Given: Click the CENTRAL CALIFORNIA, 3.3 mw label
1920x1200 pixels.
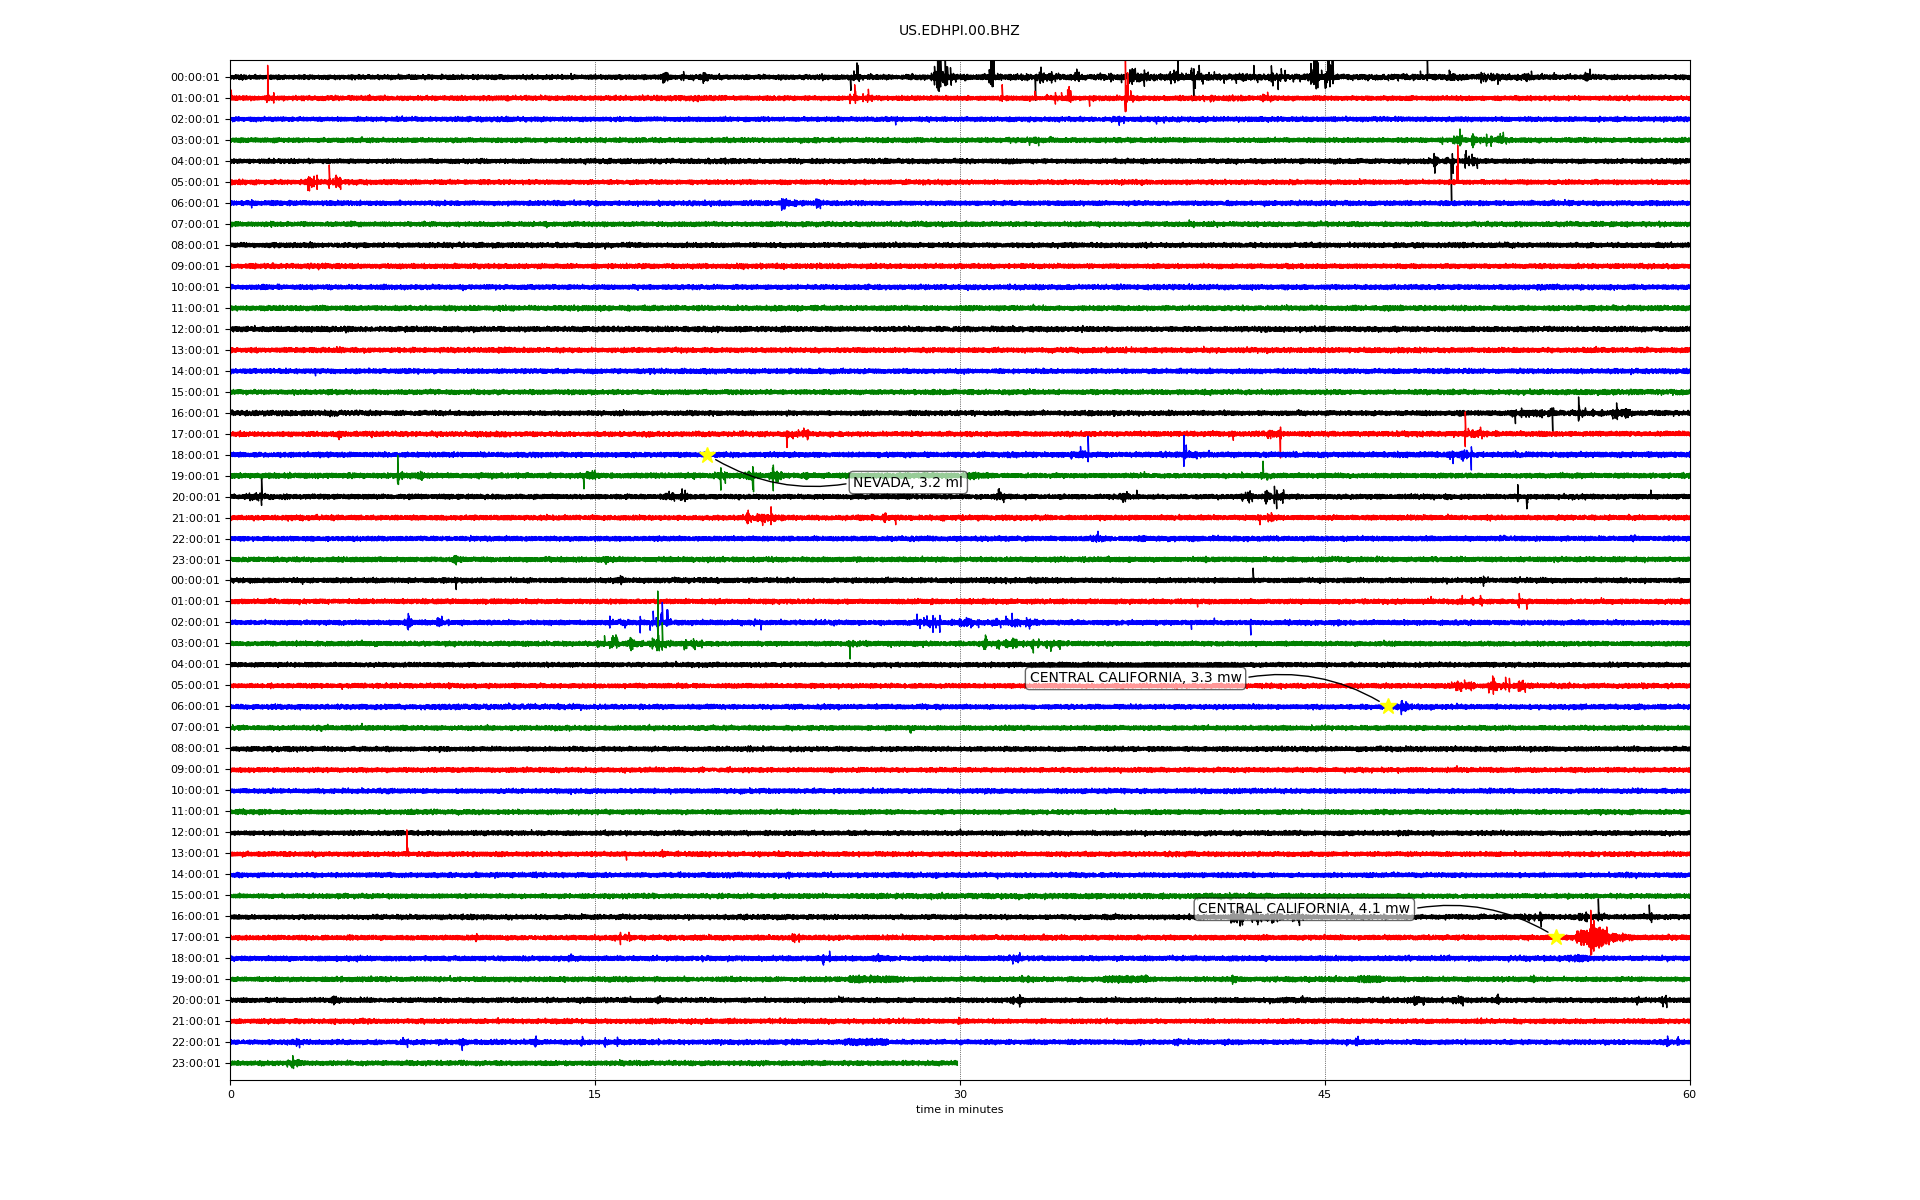Looking at the screenshot, I should (1135, 678).
